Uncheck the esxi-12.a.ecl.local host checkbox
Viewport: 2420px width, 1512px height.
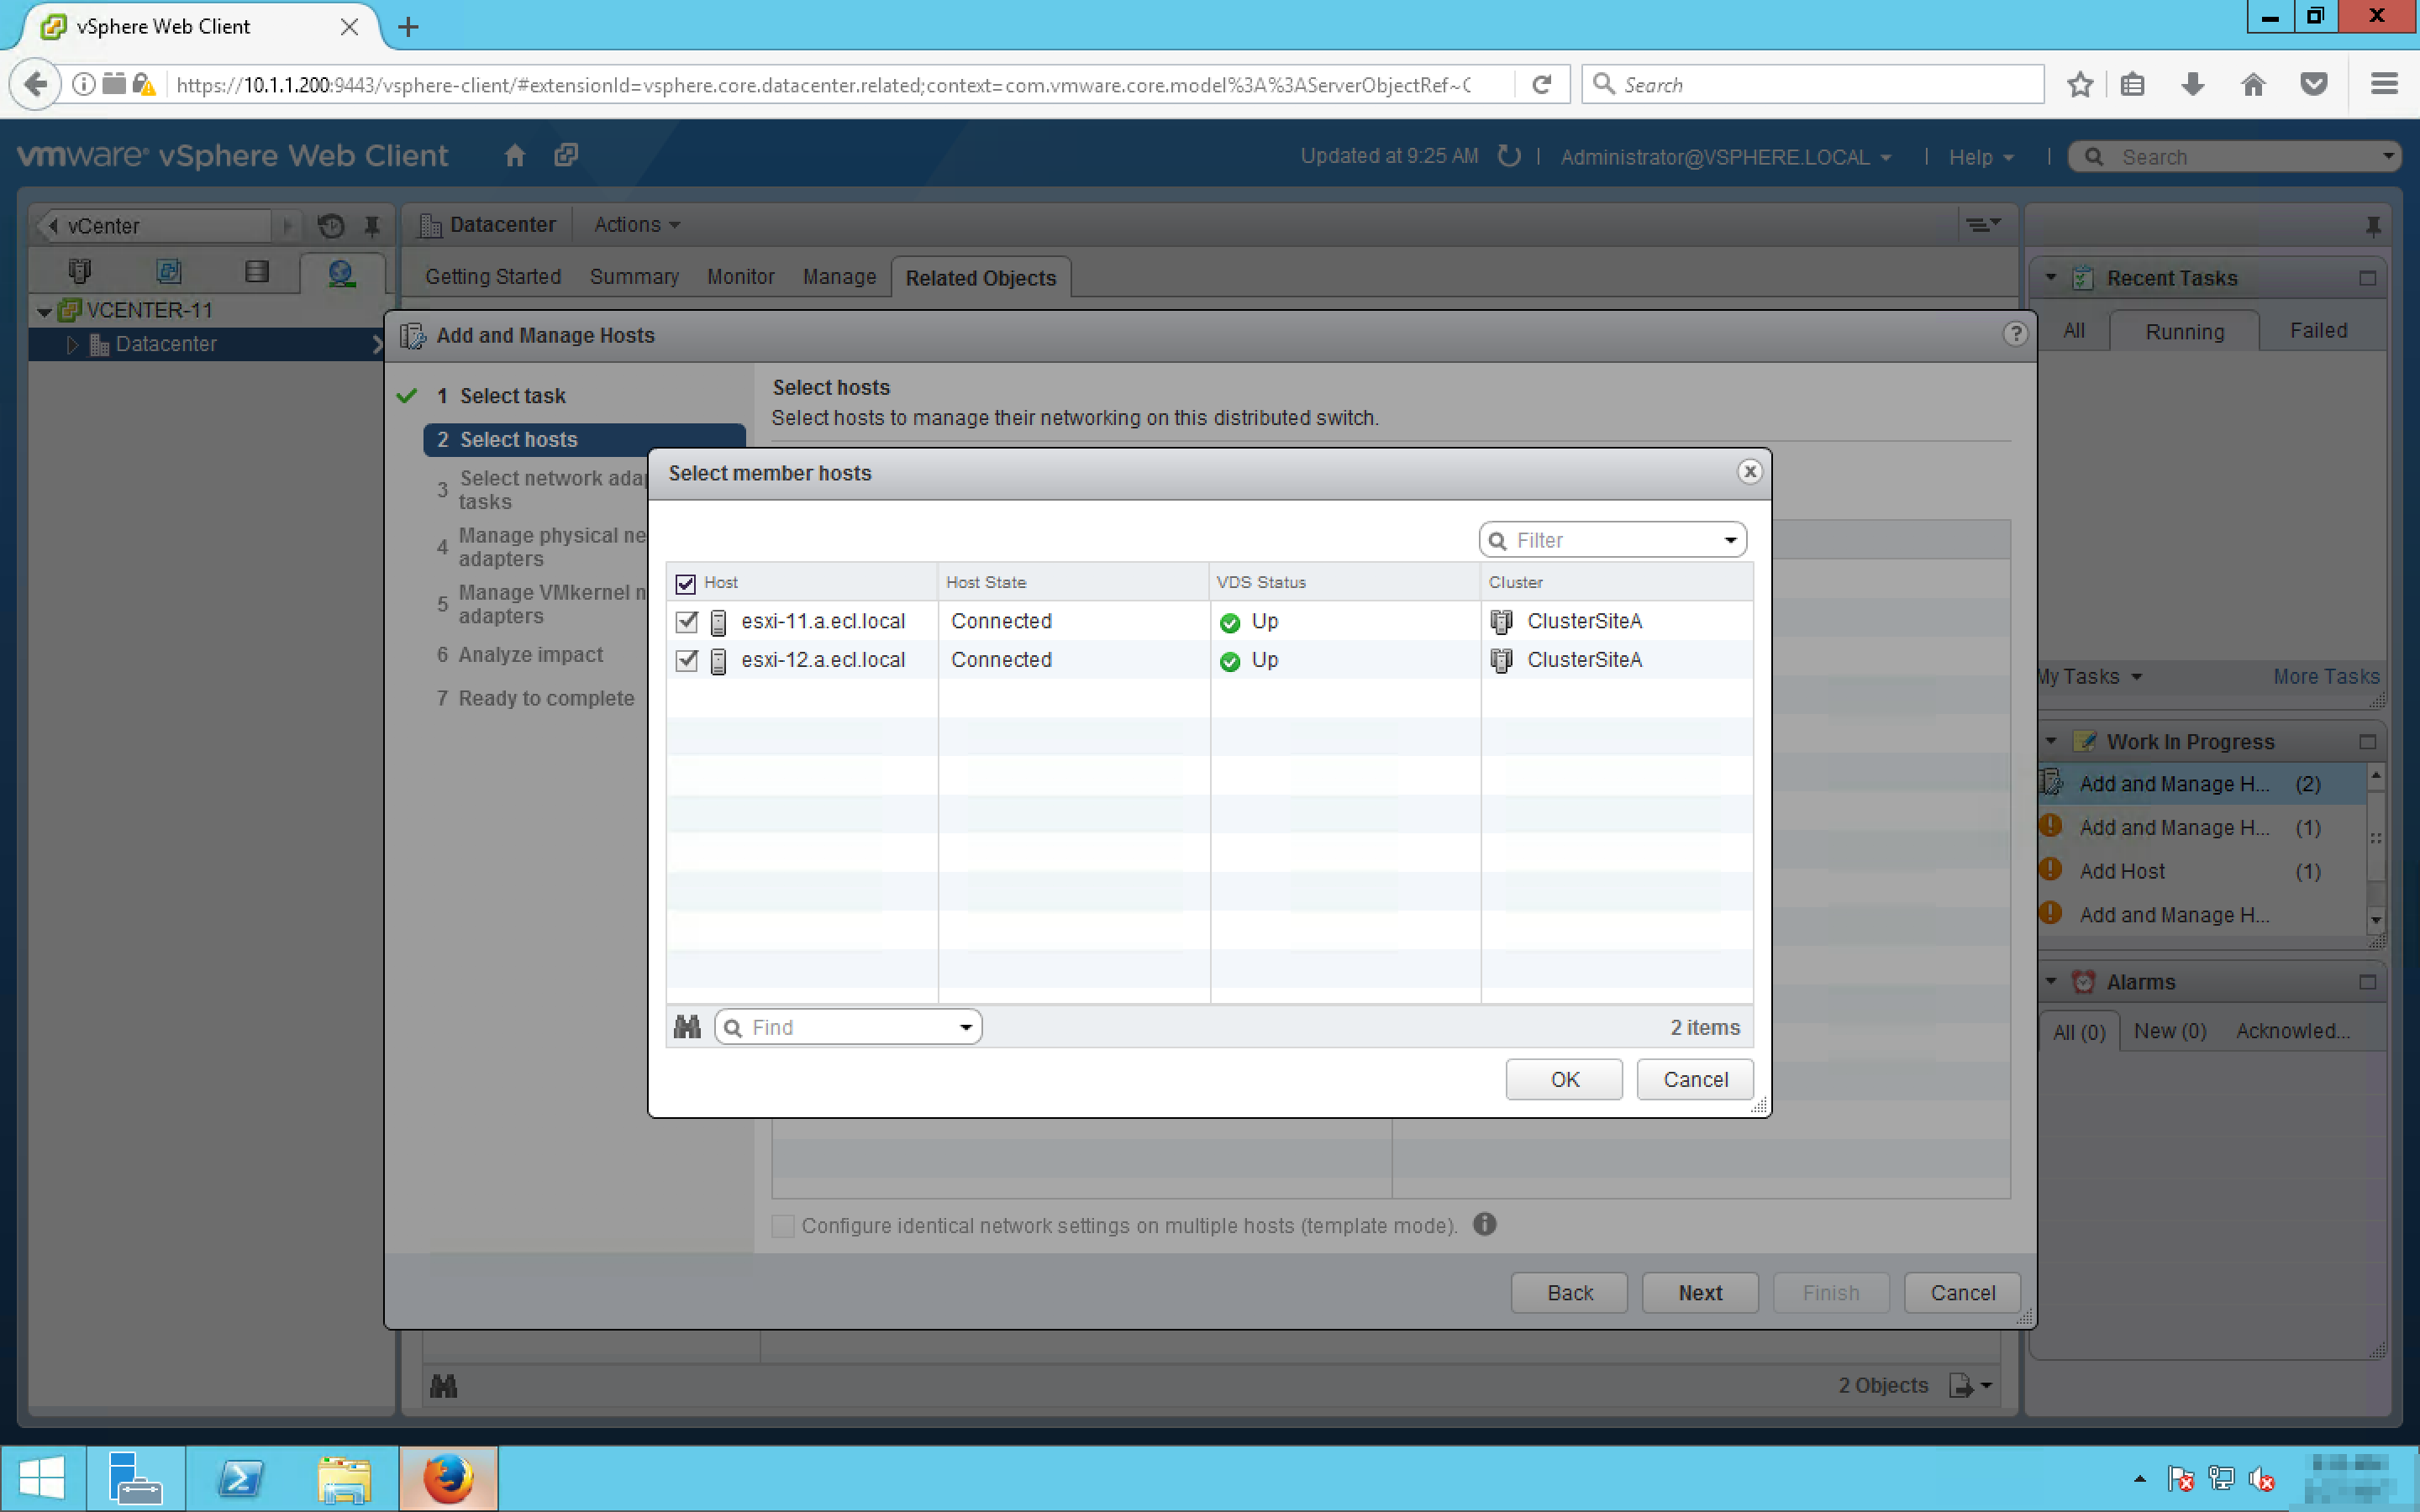tap(686, 660)
